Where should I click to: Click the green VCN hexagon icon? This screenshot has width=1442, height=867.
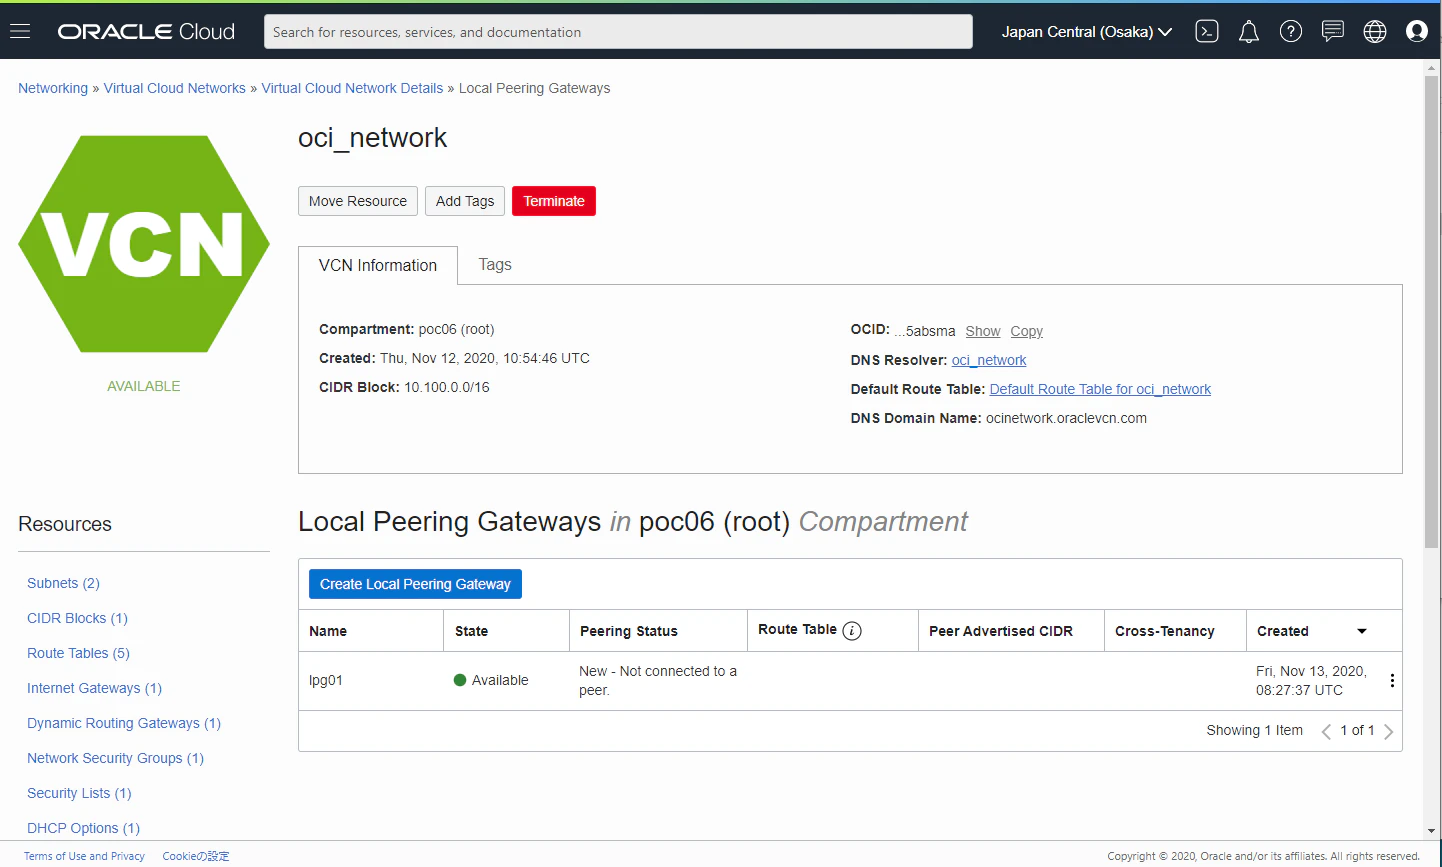(144, 244)
